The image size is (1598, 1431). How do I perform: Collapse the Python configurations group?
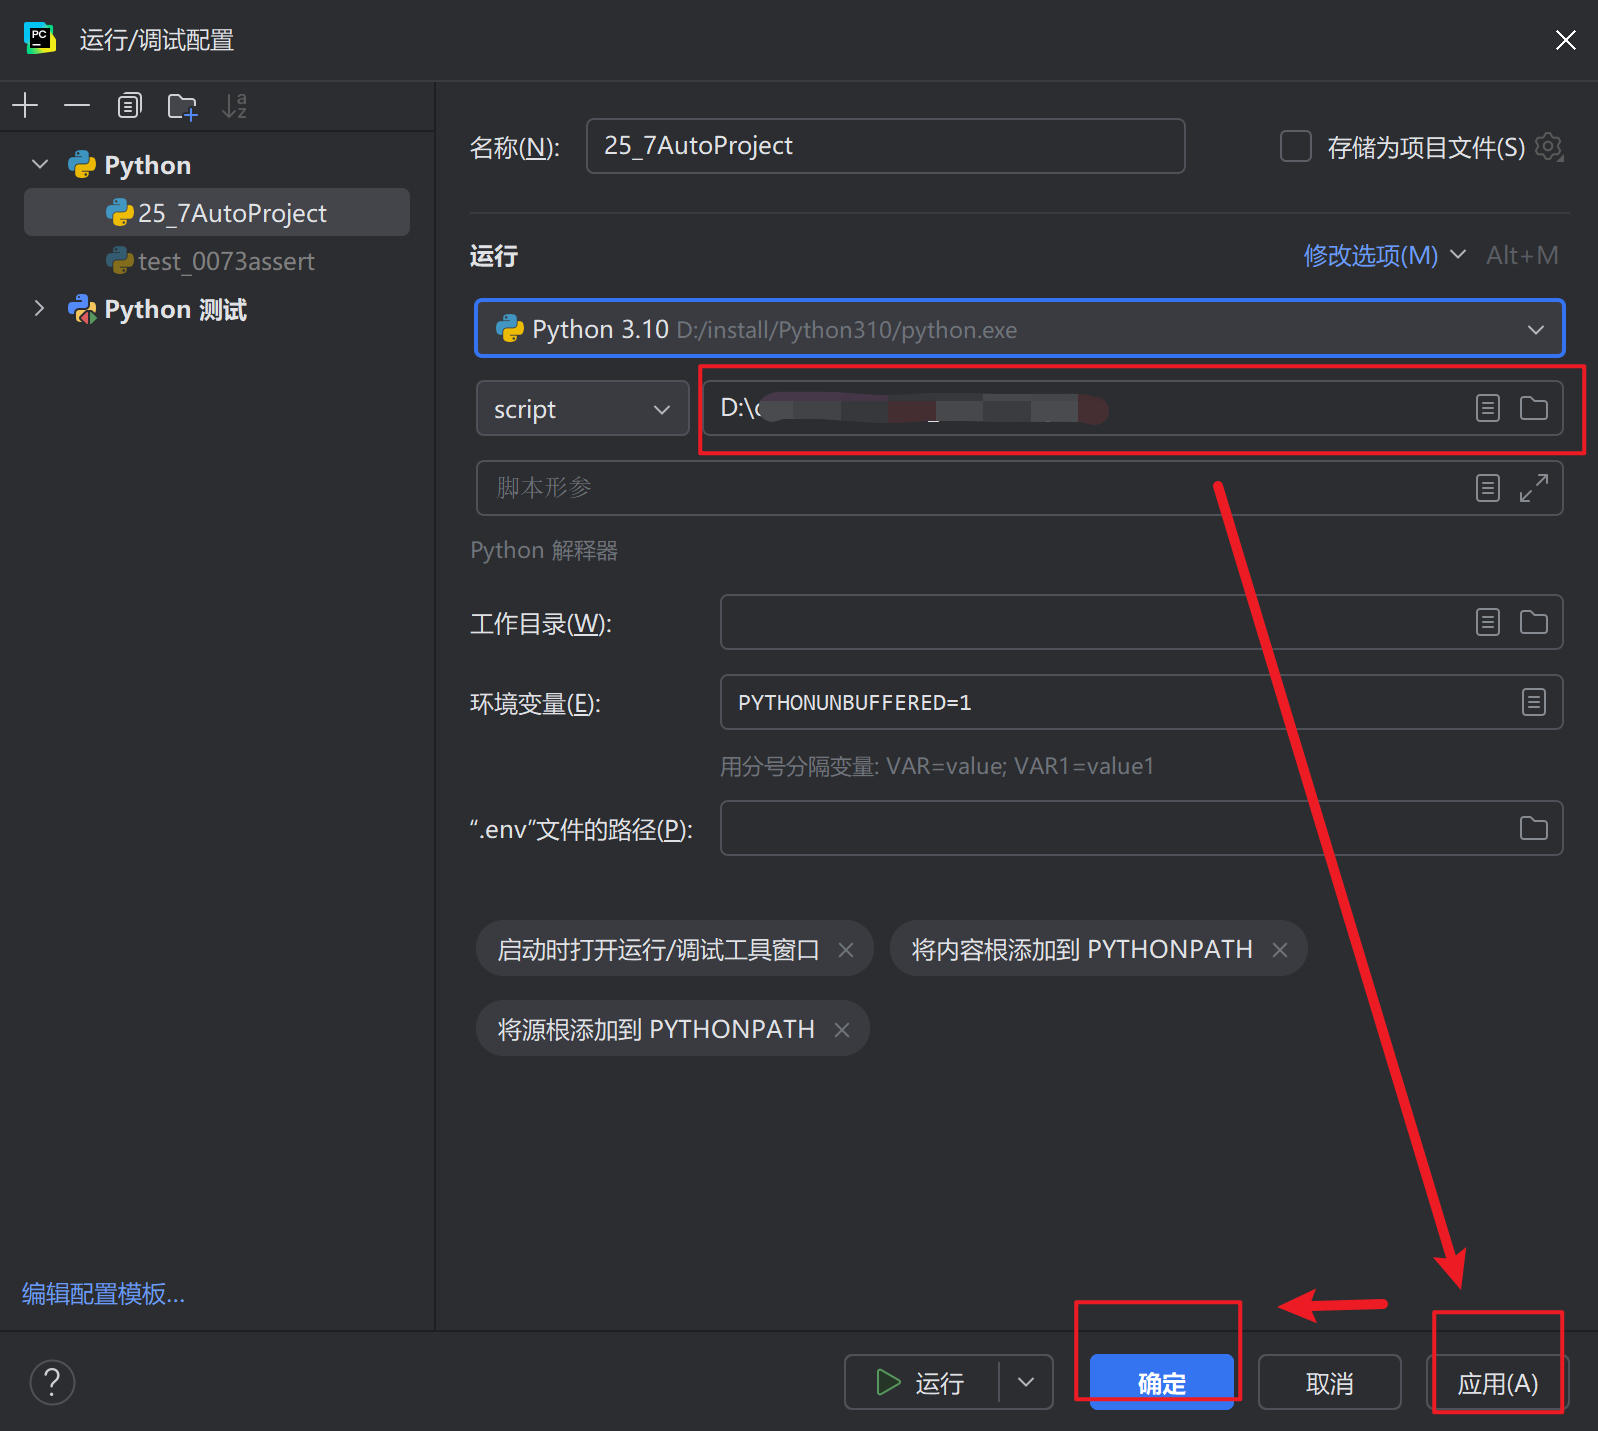click(40, 164)
